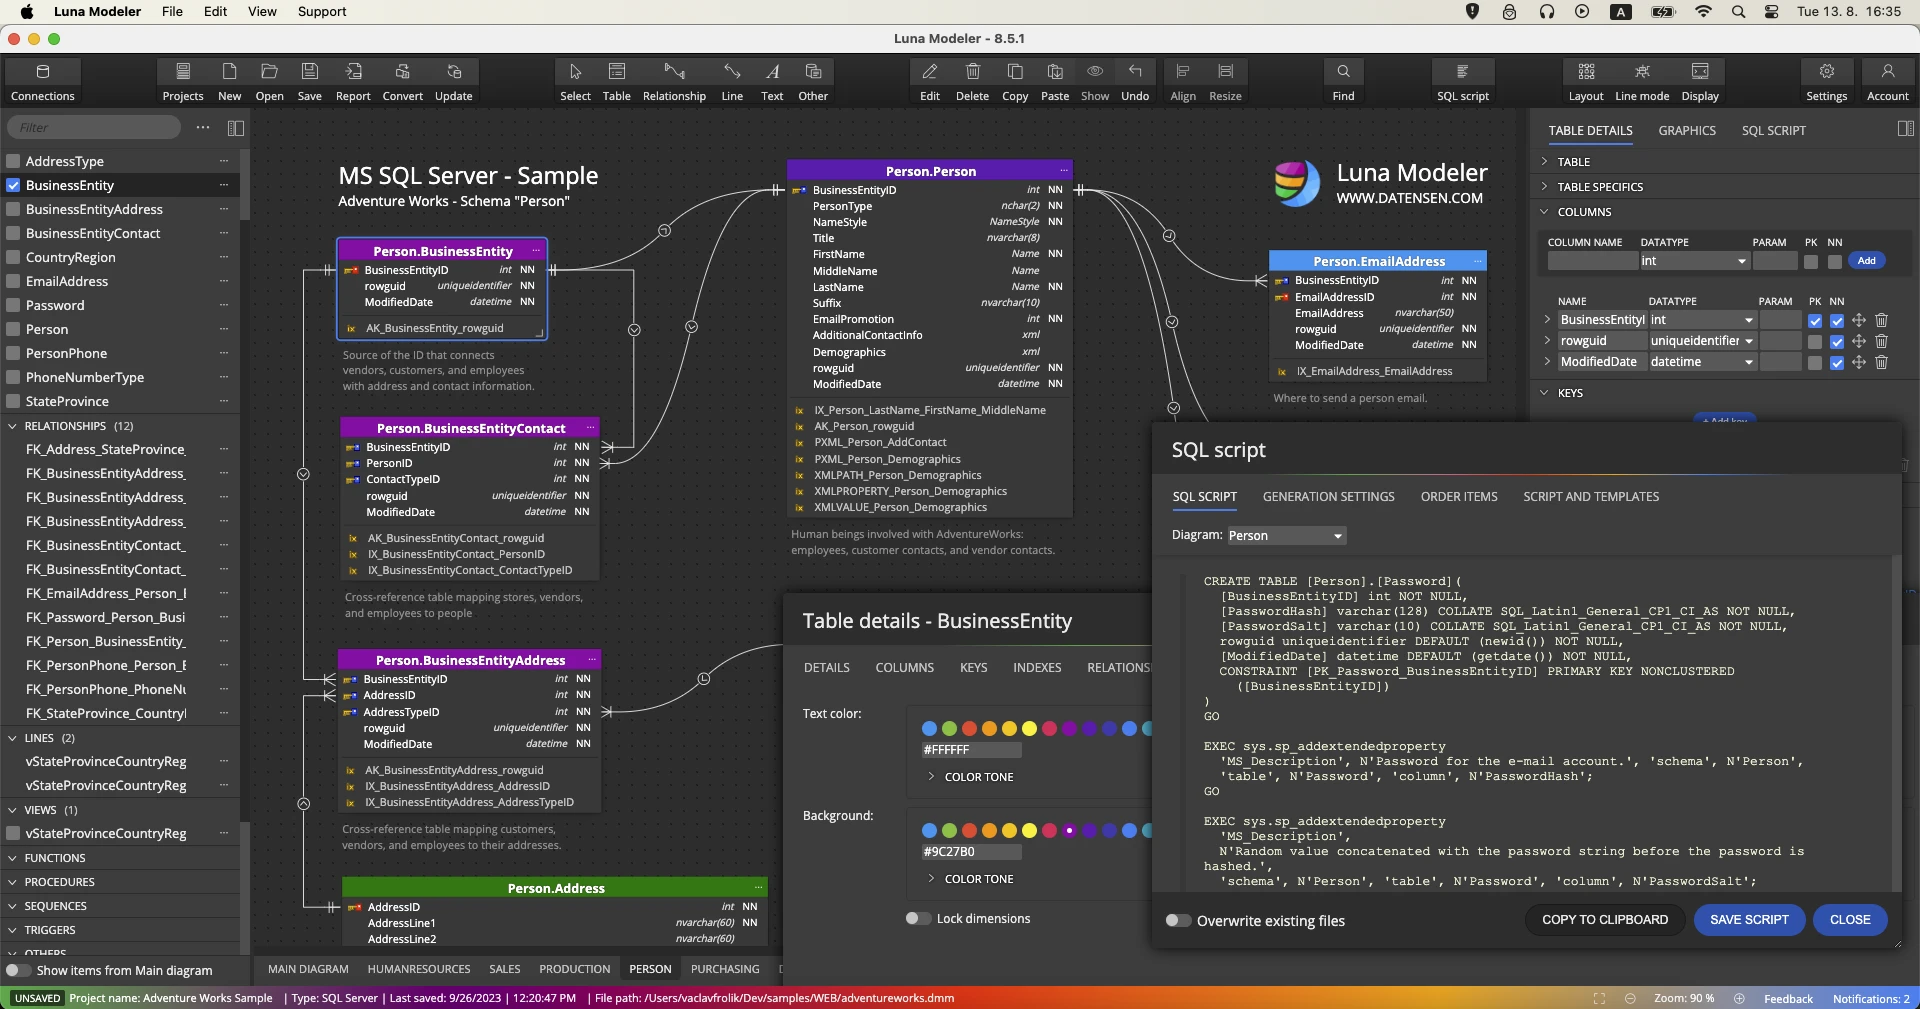The width and height of the screenshot is (1920, 1009).
Task: Uncheck the BusinessEntity checkbox in sidebar
Action: 13,185
